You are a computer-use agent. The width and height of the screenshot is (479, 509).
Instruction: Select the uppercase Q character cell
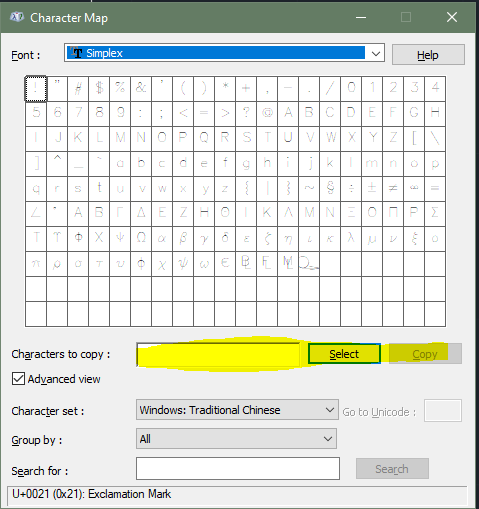click(x=204, y=139)
